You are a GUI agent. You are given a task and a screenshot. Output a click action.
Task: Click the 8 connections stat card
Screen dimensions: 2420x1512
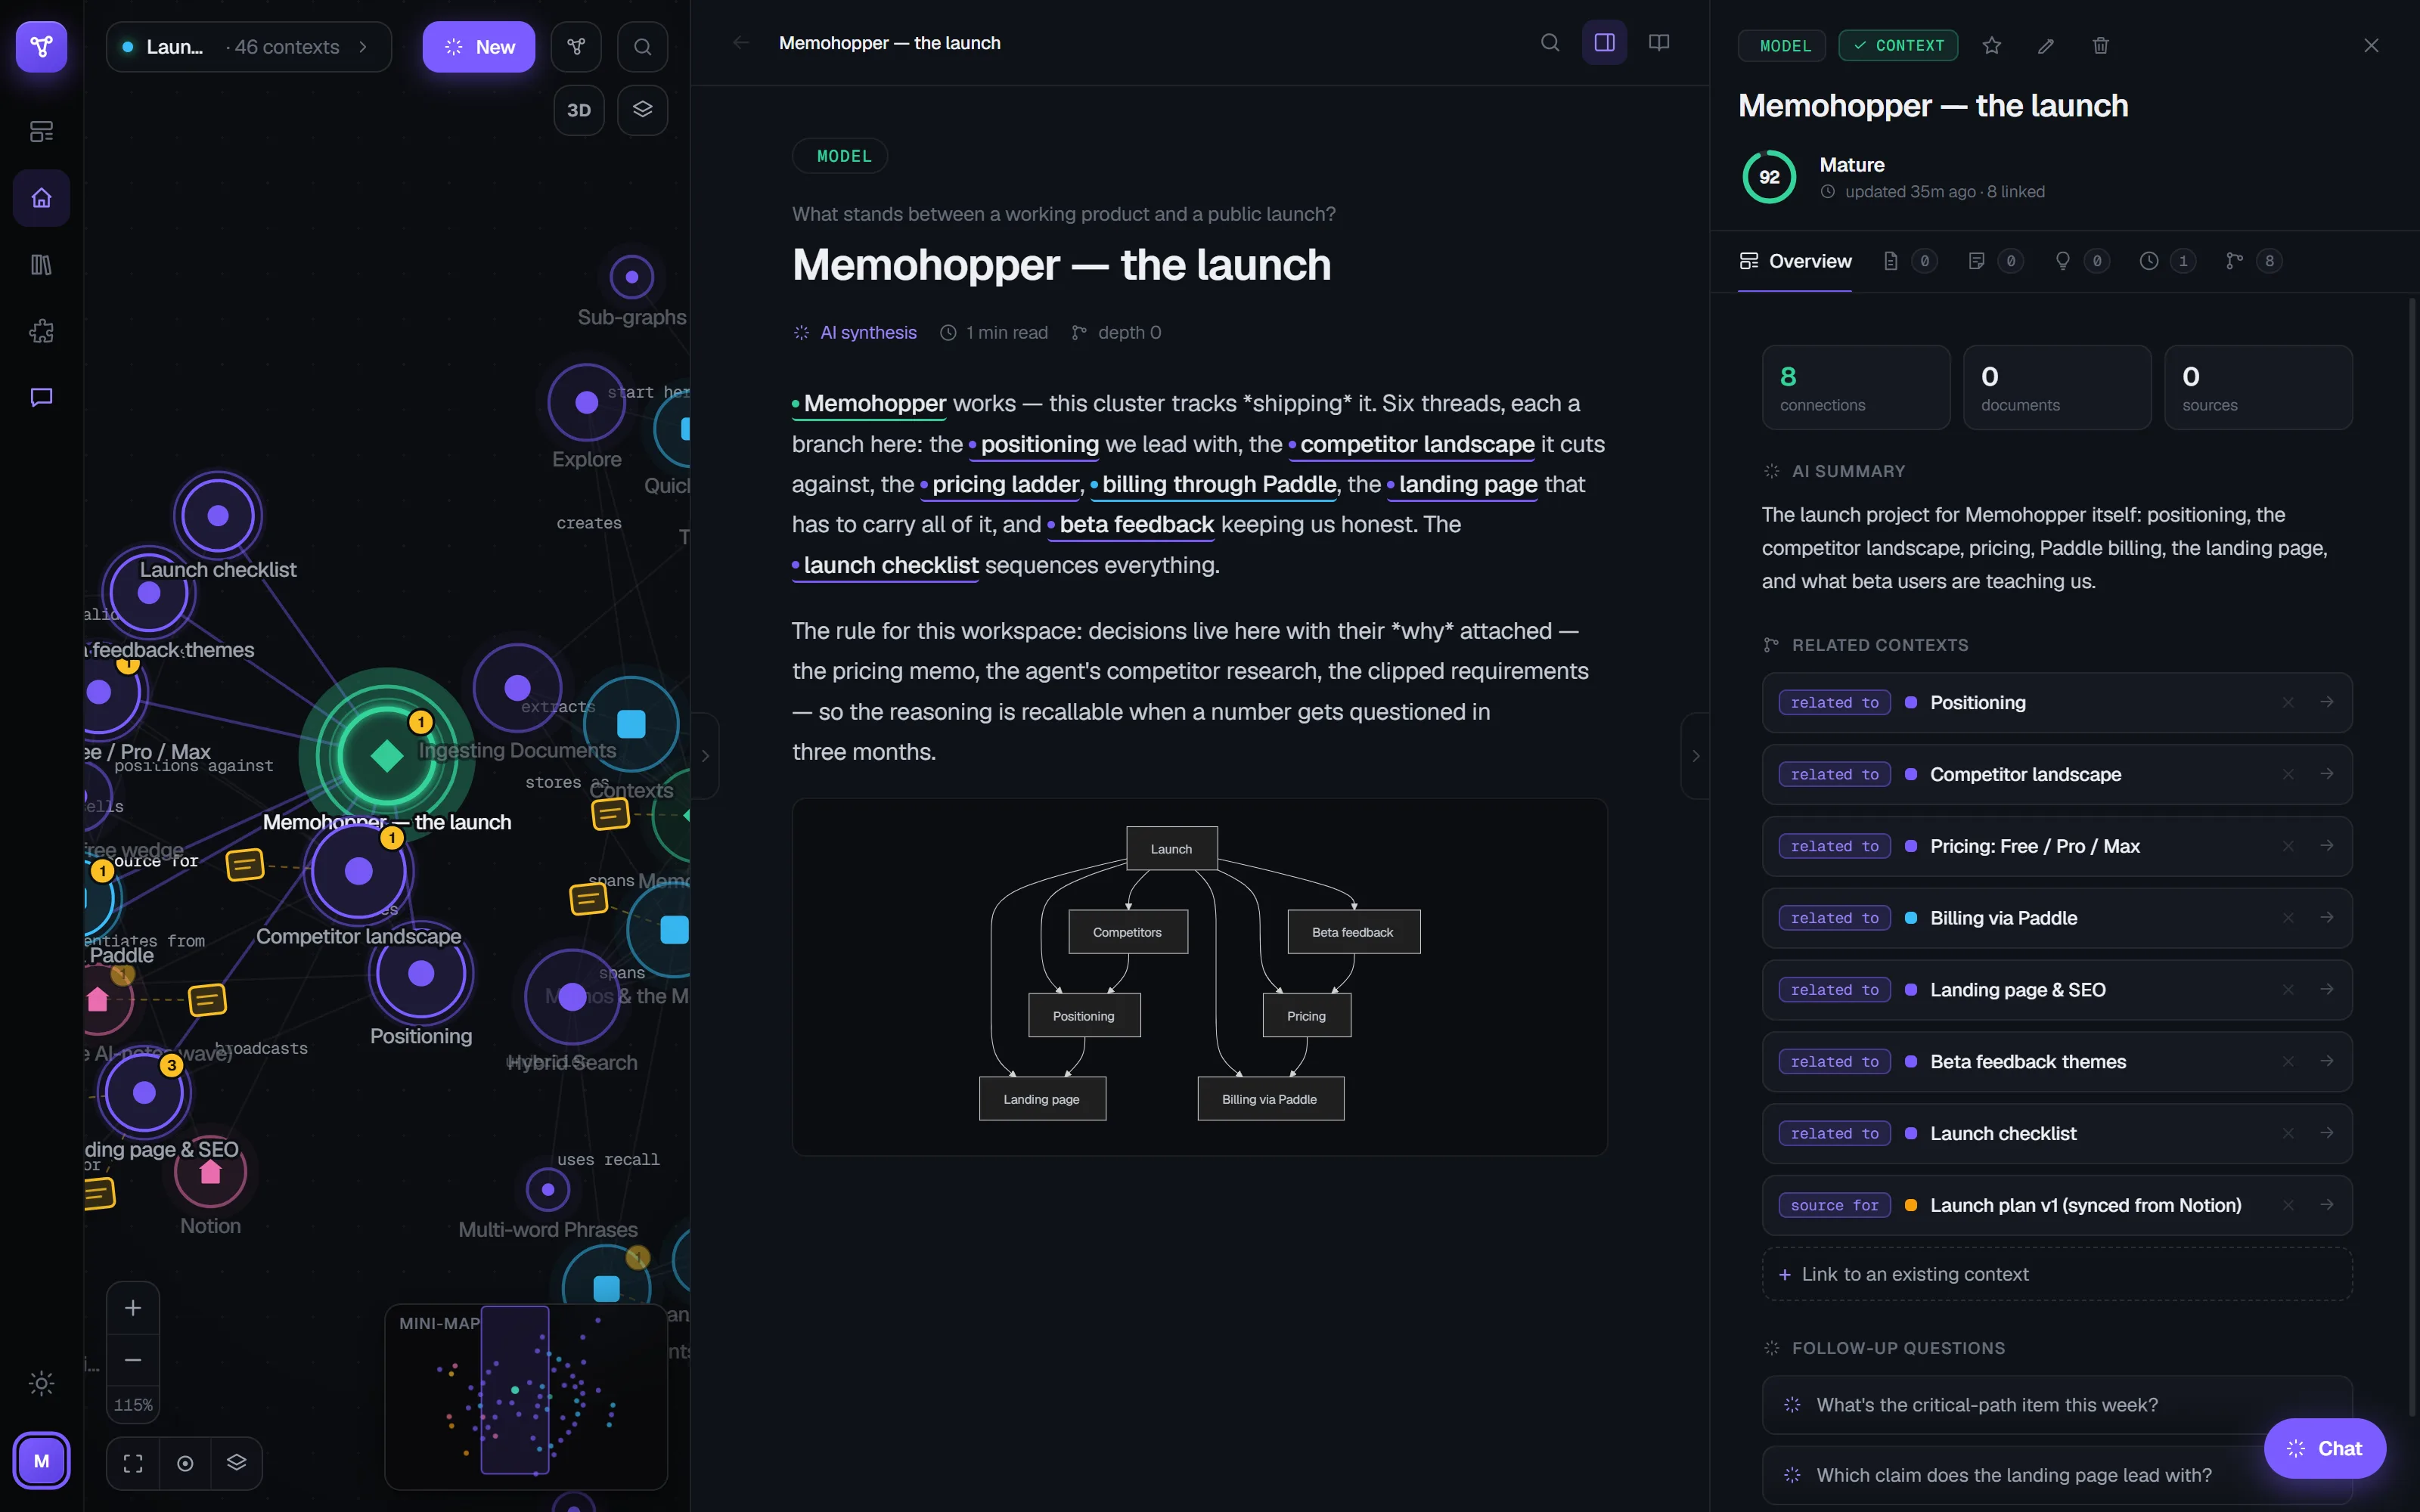click(1855, 387)
